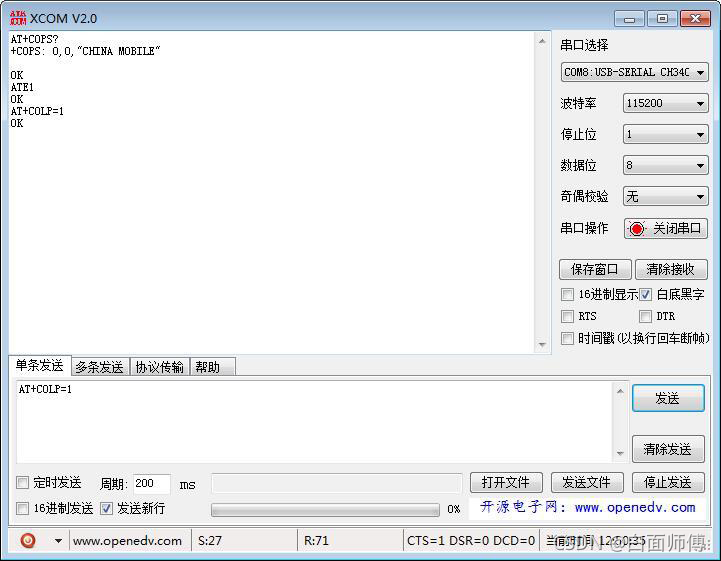Maximize the XCOM window

(662, 19)
